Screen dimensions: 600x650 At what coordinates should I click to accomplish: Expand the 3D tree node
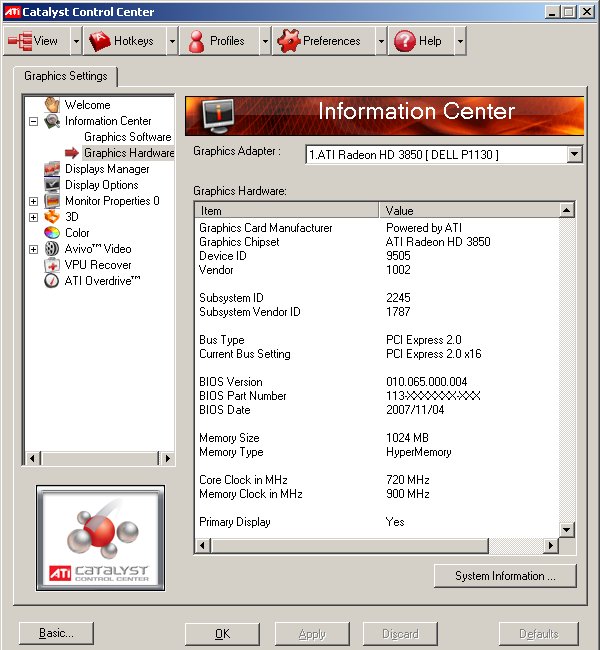[34, 217]
